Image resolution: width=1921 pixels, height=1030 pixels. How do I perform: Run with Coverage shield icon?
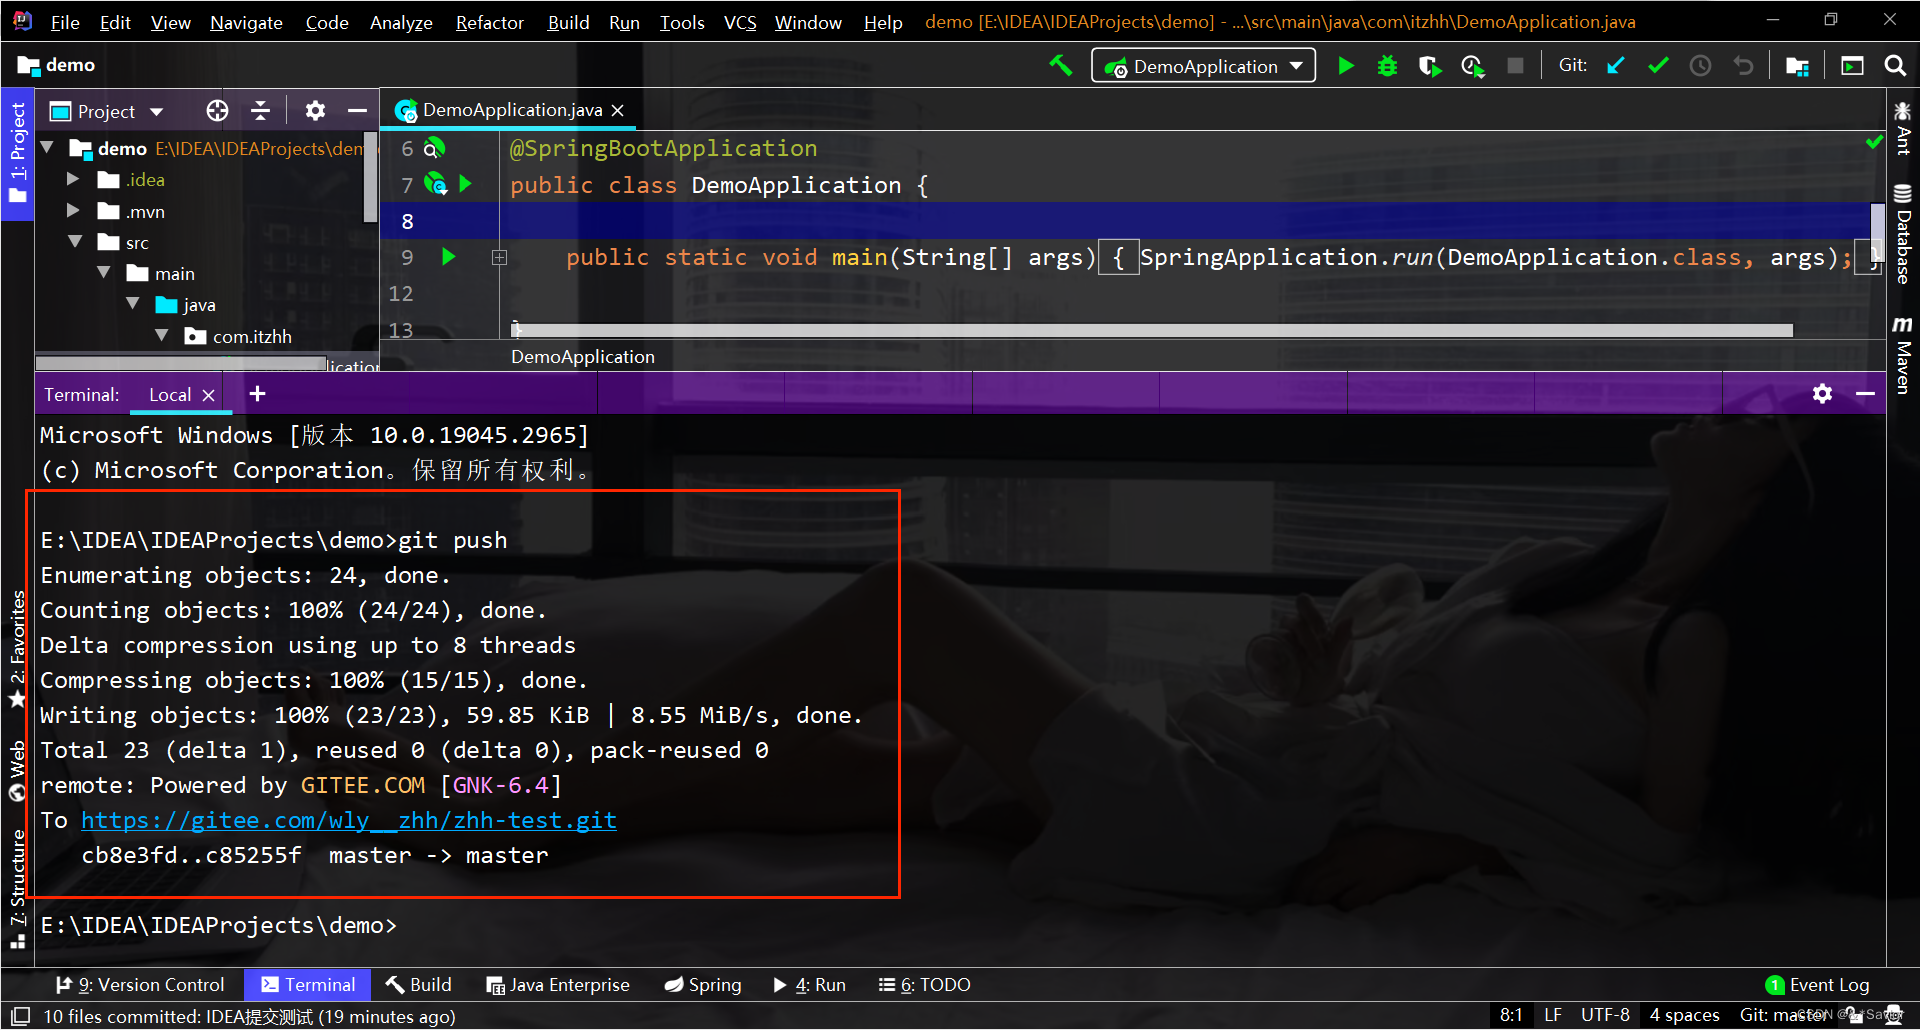pos(1430,66)
